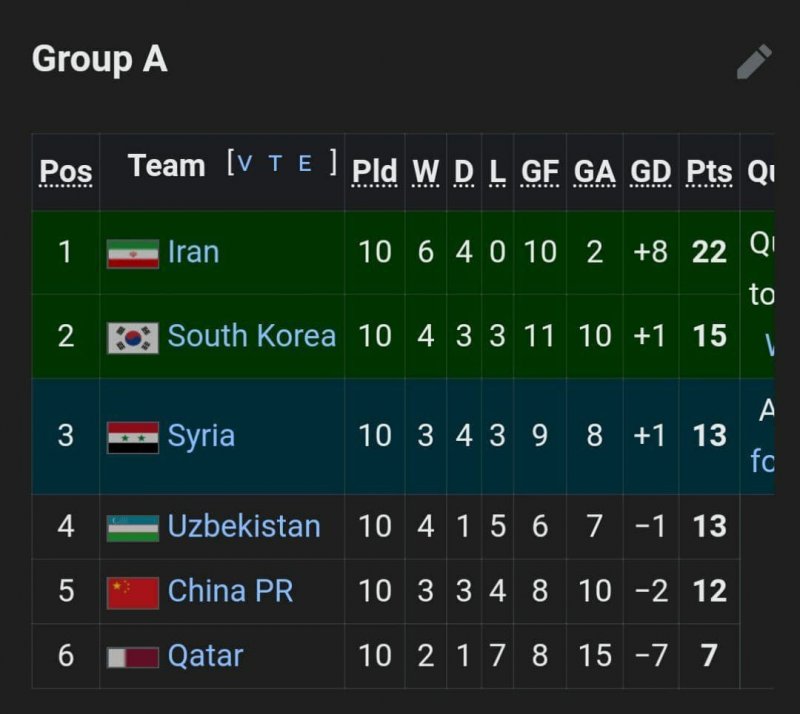The image size is (800, 714).
Task: Click the Uzbekistan flag icon
Action: pyautogui.click(x=133, y=527)
